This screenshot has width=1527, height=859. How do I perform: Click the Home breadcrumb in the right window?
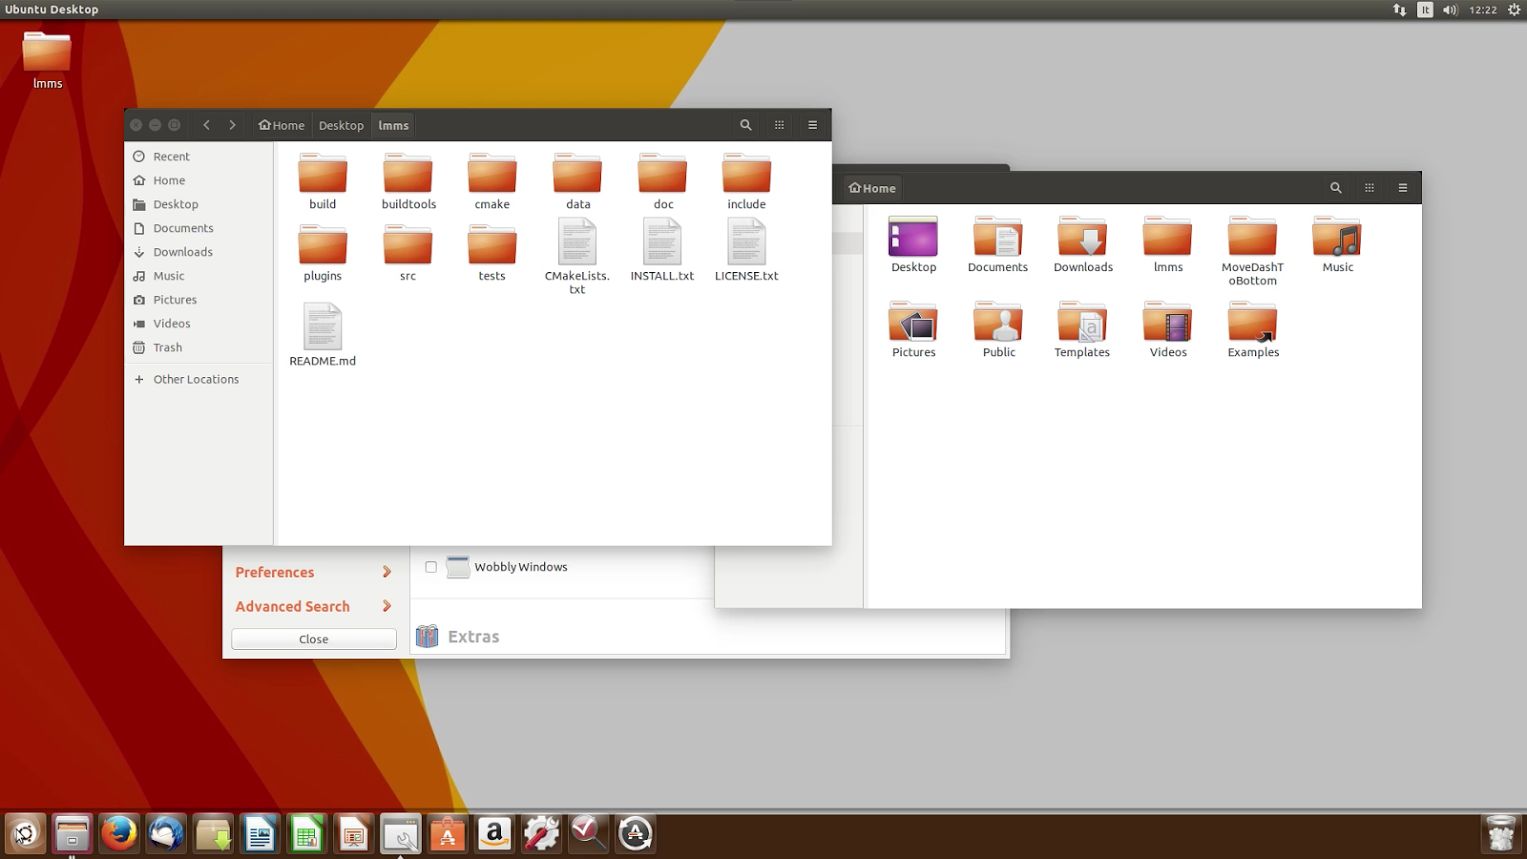click(871, 187)
